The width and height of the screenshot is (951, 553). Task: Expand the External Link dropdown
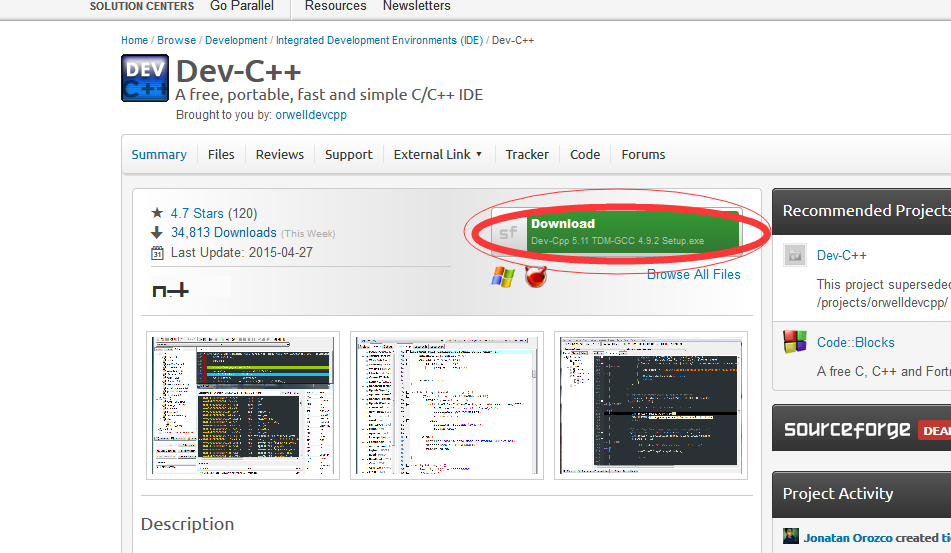click(438, 155)
